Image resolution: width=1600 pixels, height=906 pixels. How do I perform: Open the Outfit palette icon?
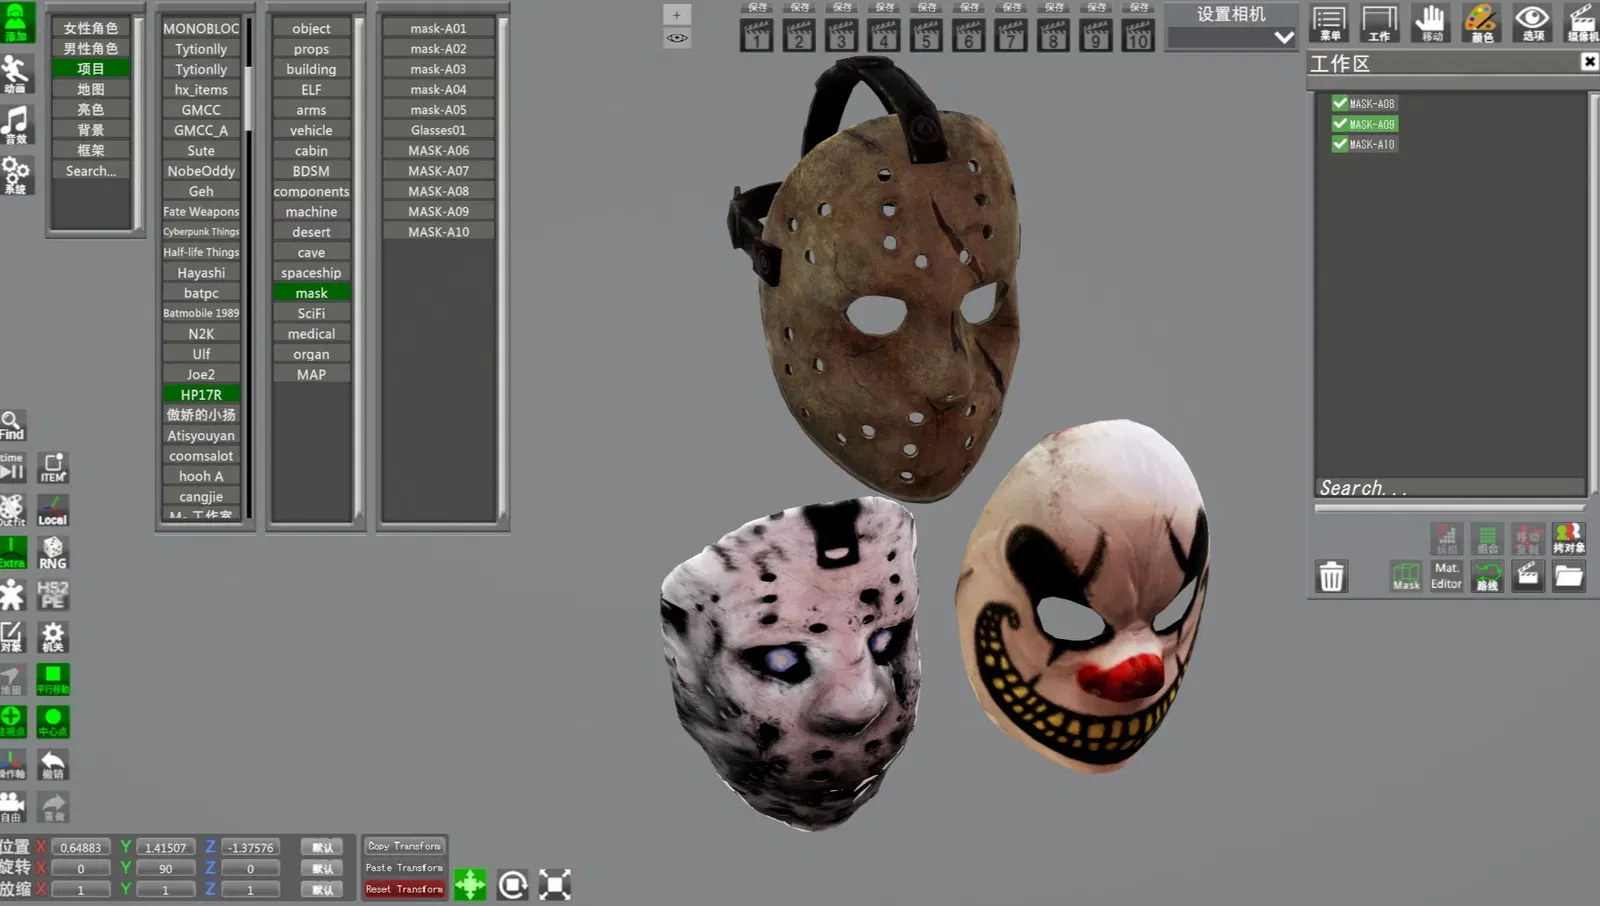click(12, 510)
